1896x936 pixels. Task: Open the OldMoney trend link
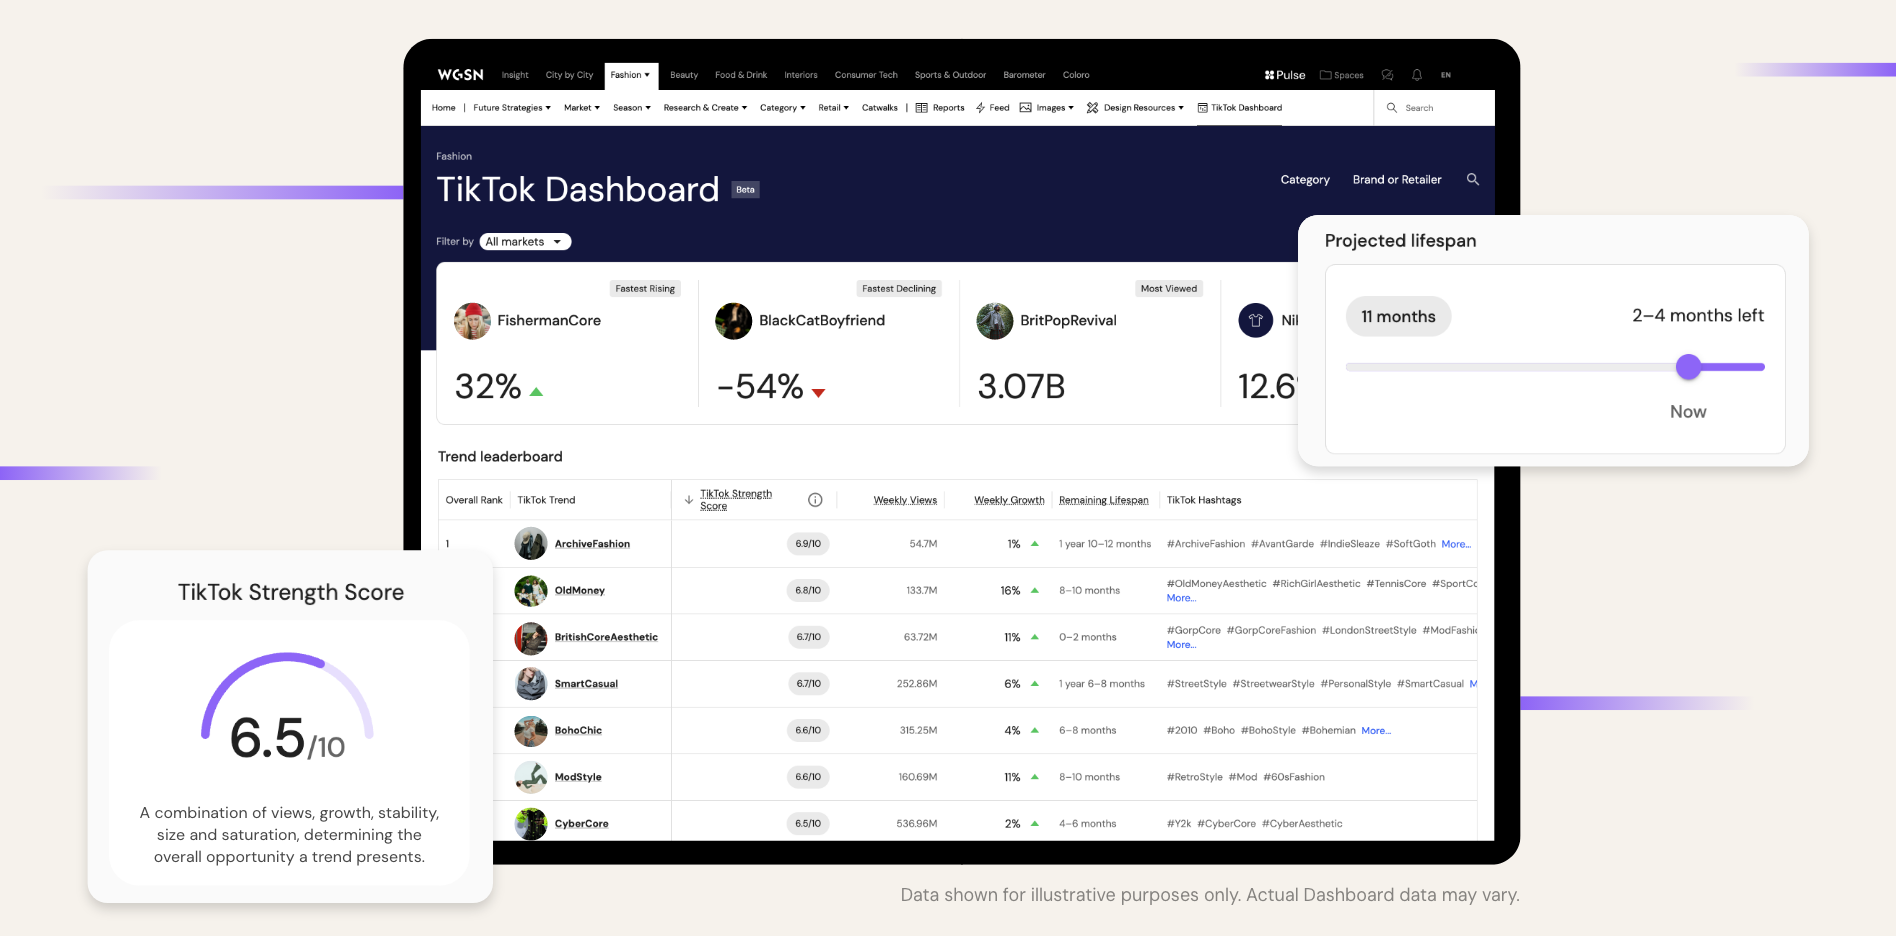coord(579,591)
